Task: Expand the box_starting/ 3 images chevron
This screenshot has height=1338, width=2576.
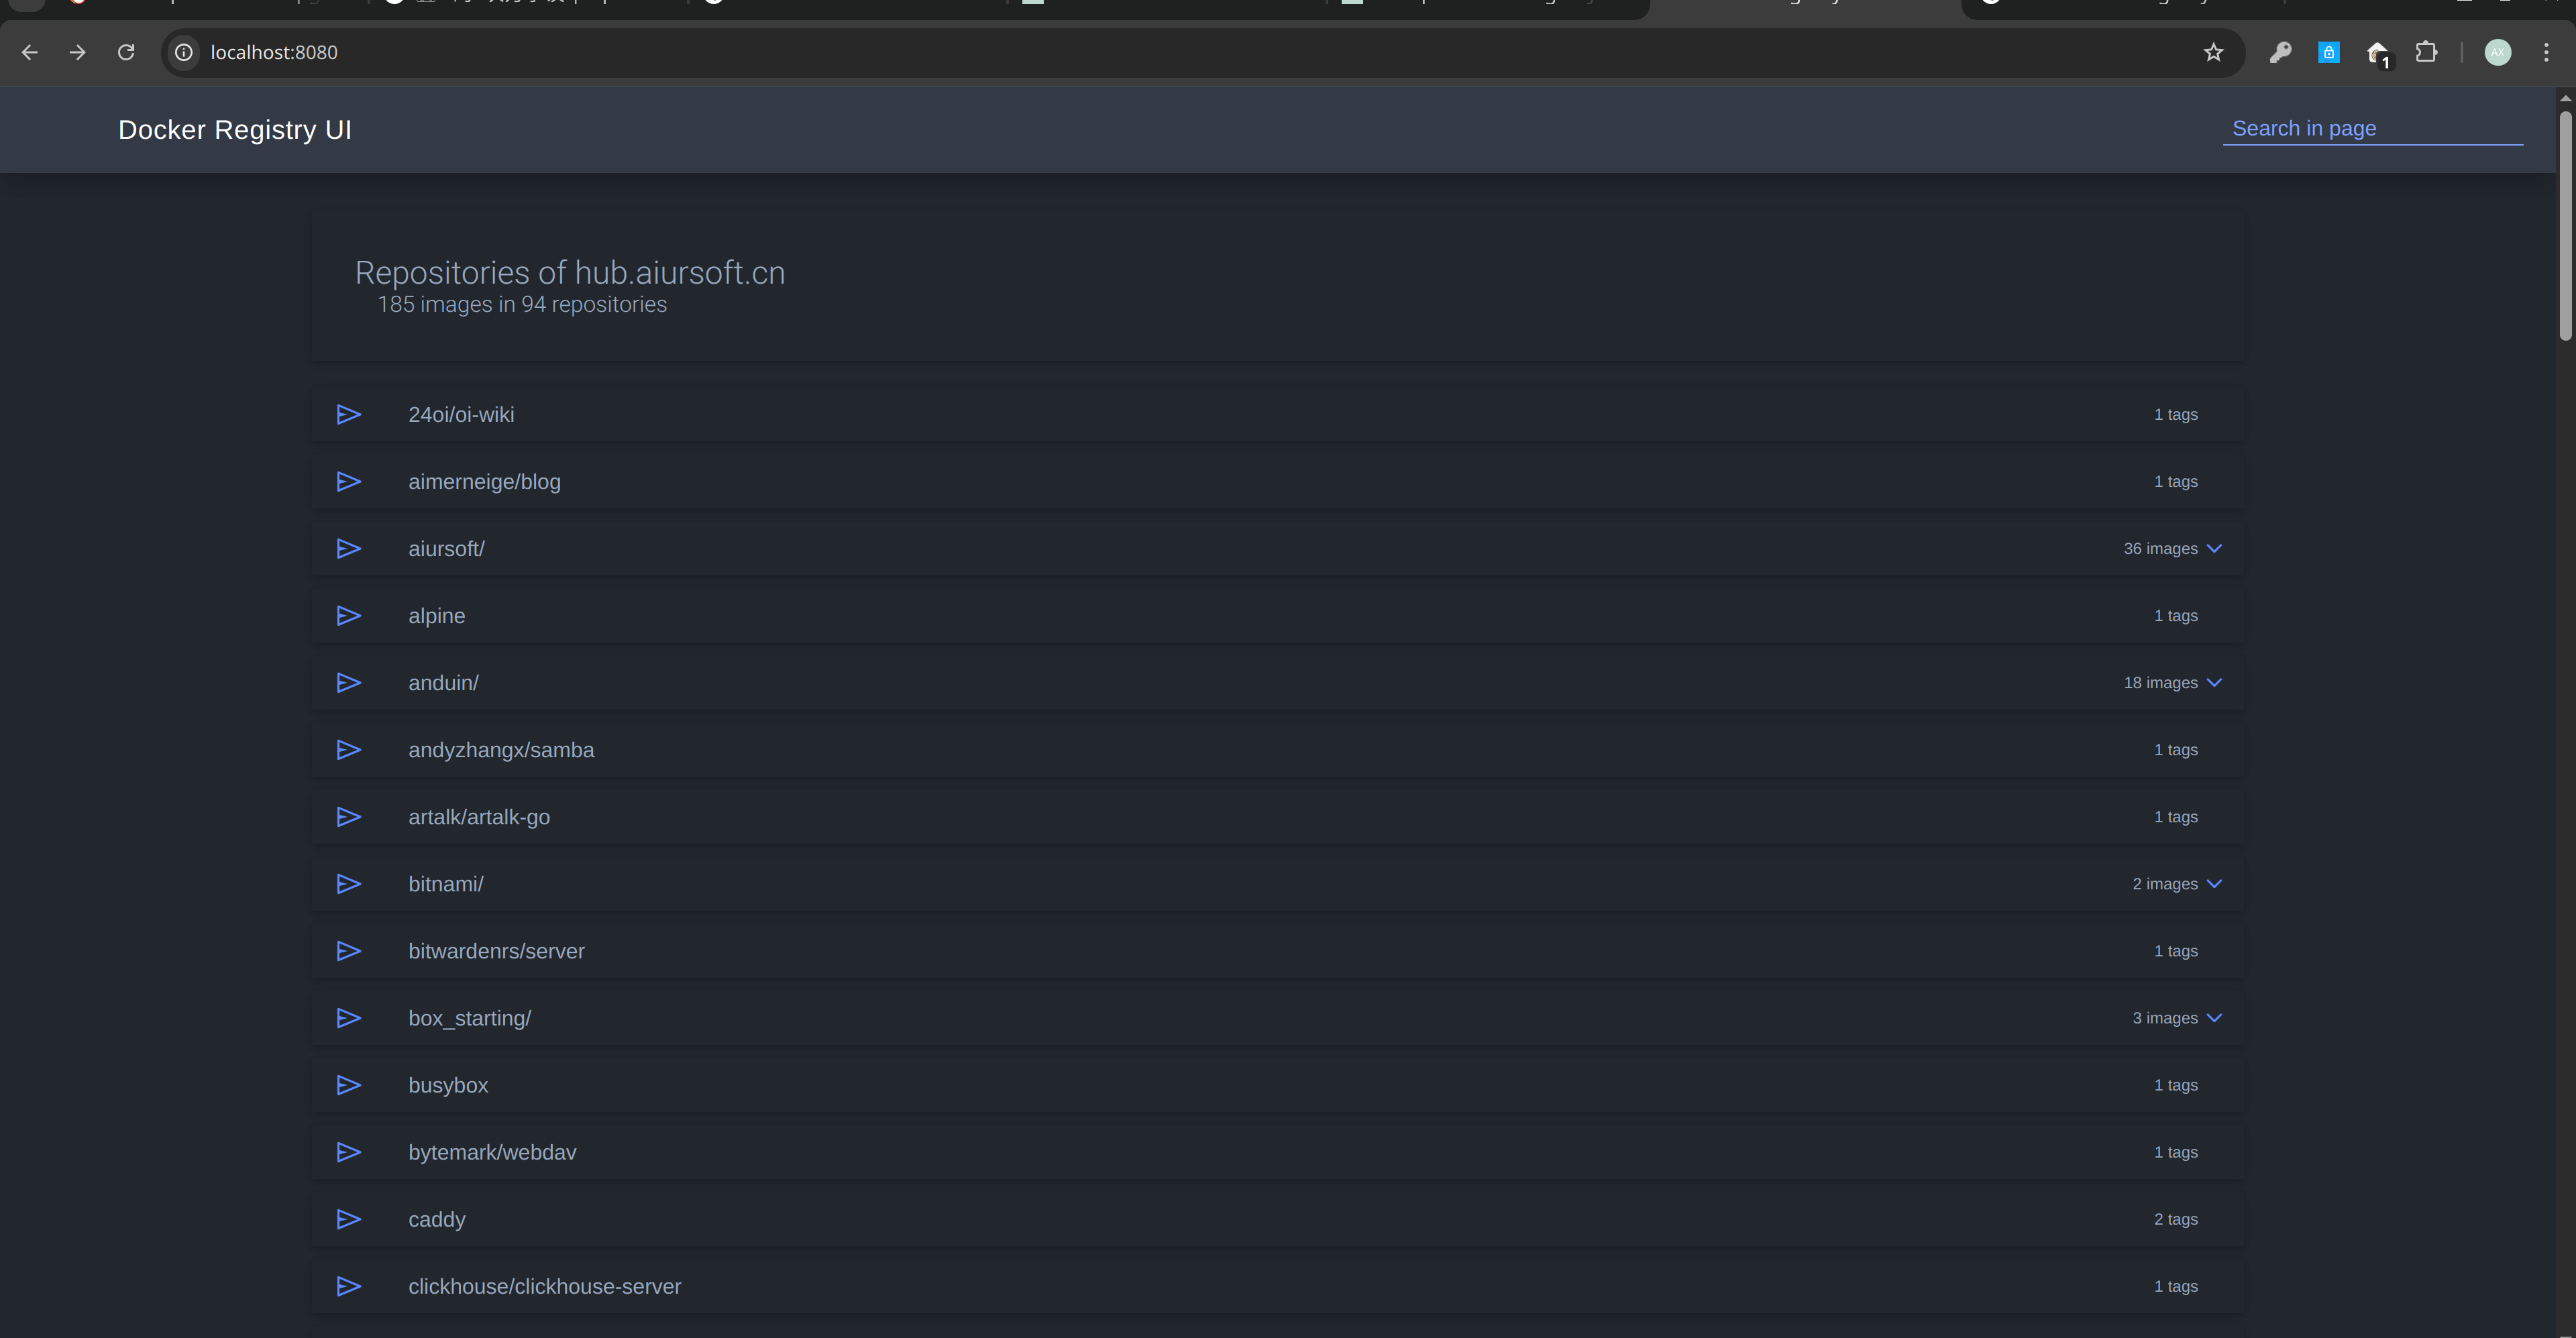Action: [x=2214, y=1018]
